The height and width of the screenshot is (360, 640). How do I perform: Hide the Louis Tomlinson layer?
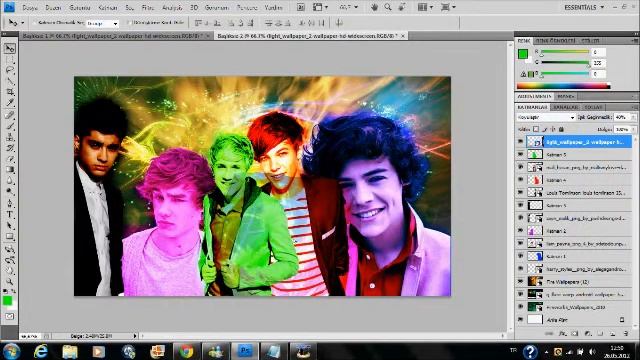click(520, 192)
